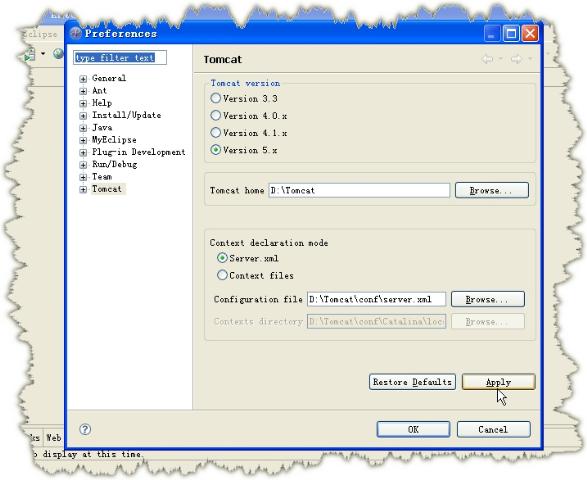This screenshot has width=587, height=480.
Task: Select Team in preferences tree
Action: click(x=102, y=177)
